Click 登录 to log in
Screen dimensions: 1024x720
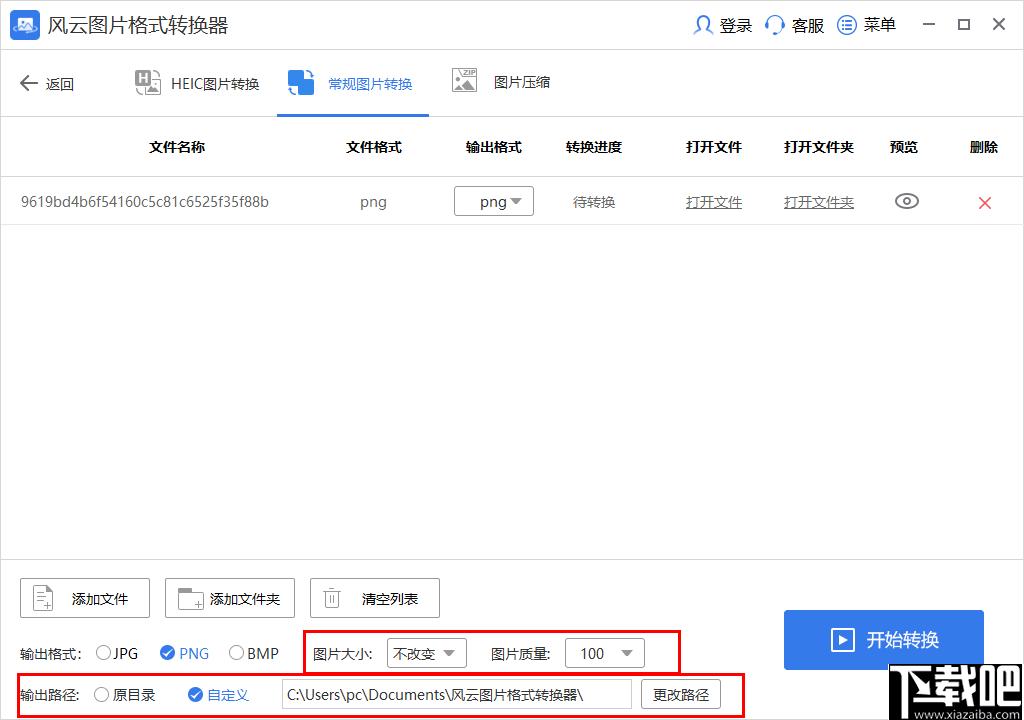735,25
